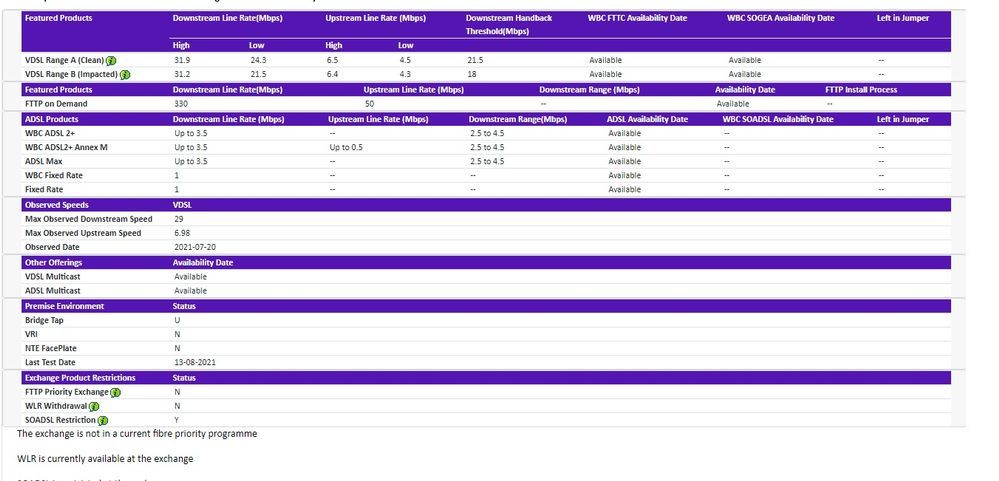Select the FTTP on Demand row label
The image size is (999, 481).
pyautogui.click(x=56, y=104)
